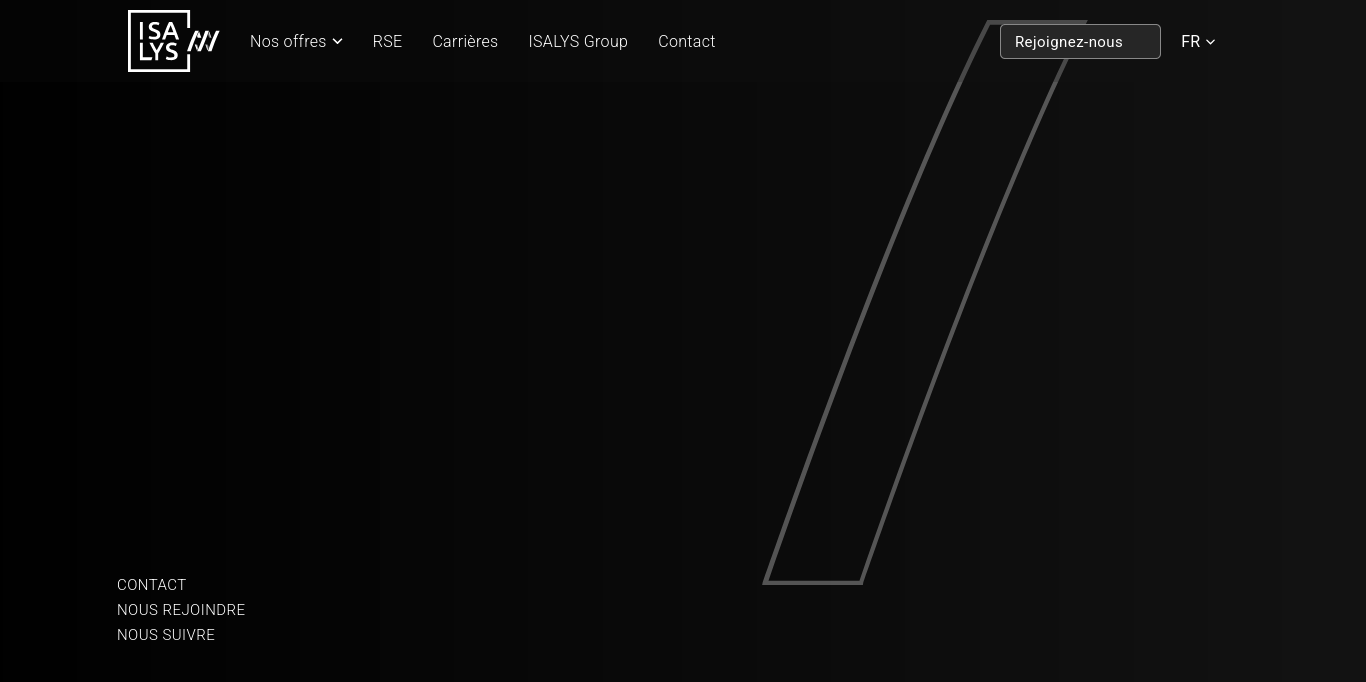Select Contact in the top navigation
The image size is (1366, 682).
[686, 42]
